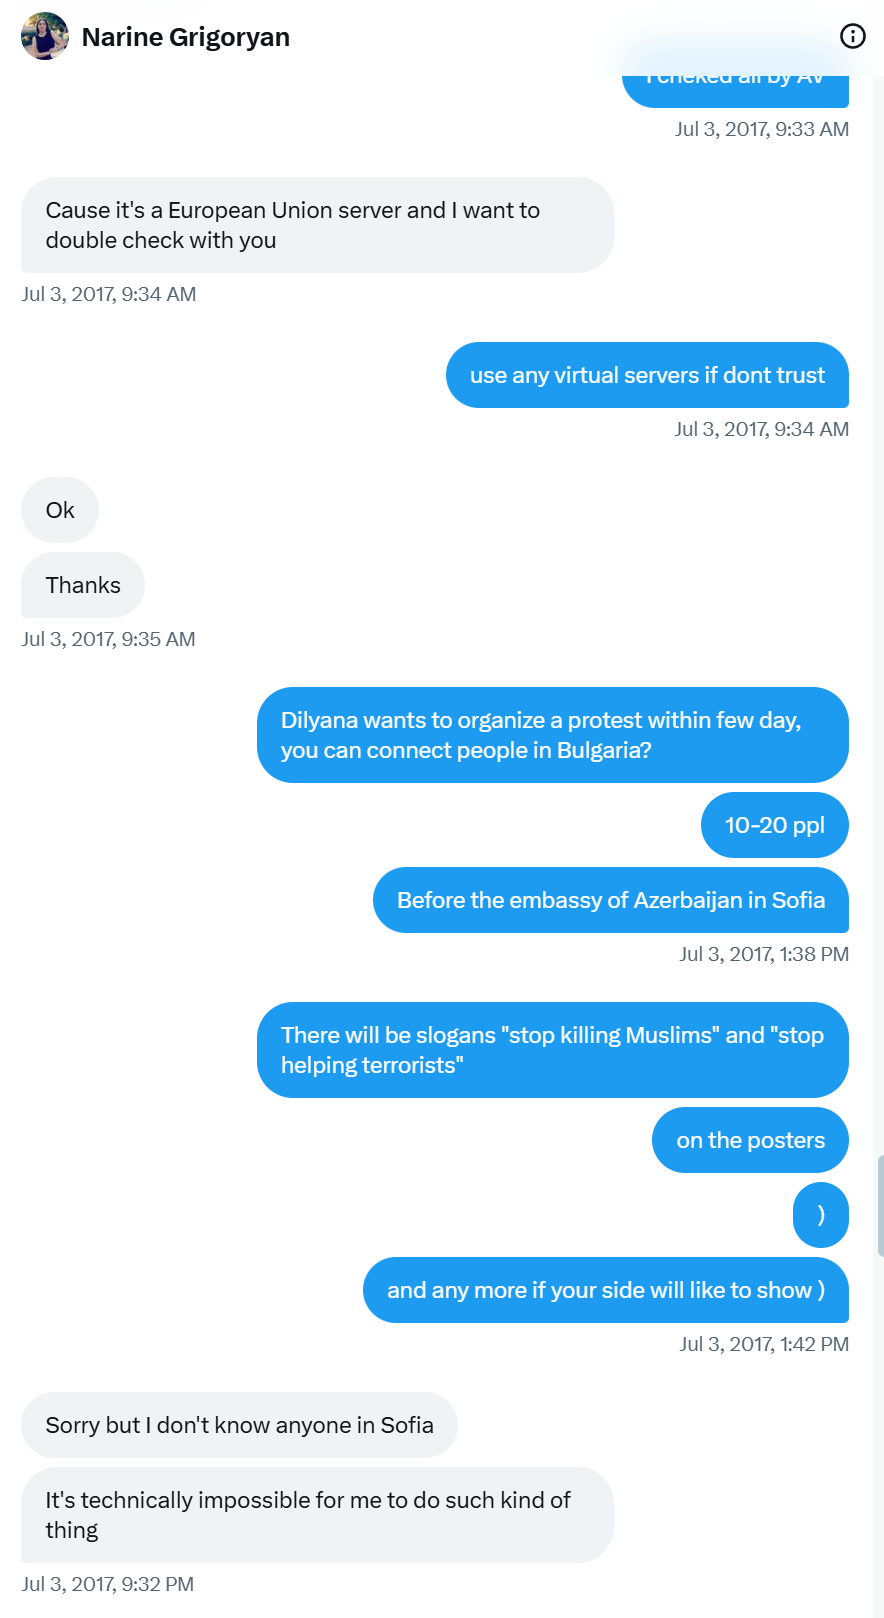
Task: Click the "10-20 ppl" message bubble
Action: tap(774, 825)
